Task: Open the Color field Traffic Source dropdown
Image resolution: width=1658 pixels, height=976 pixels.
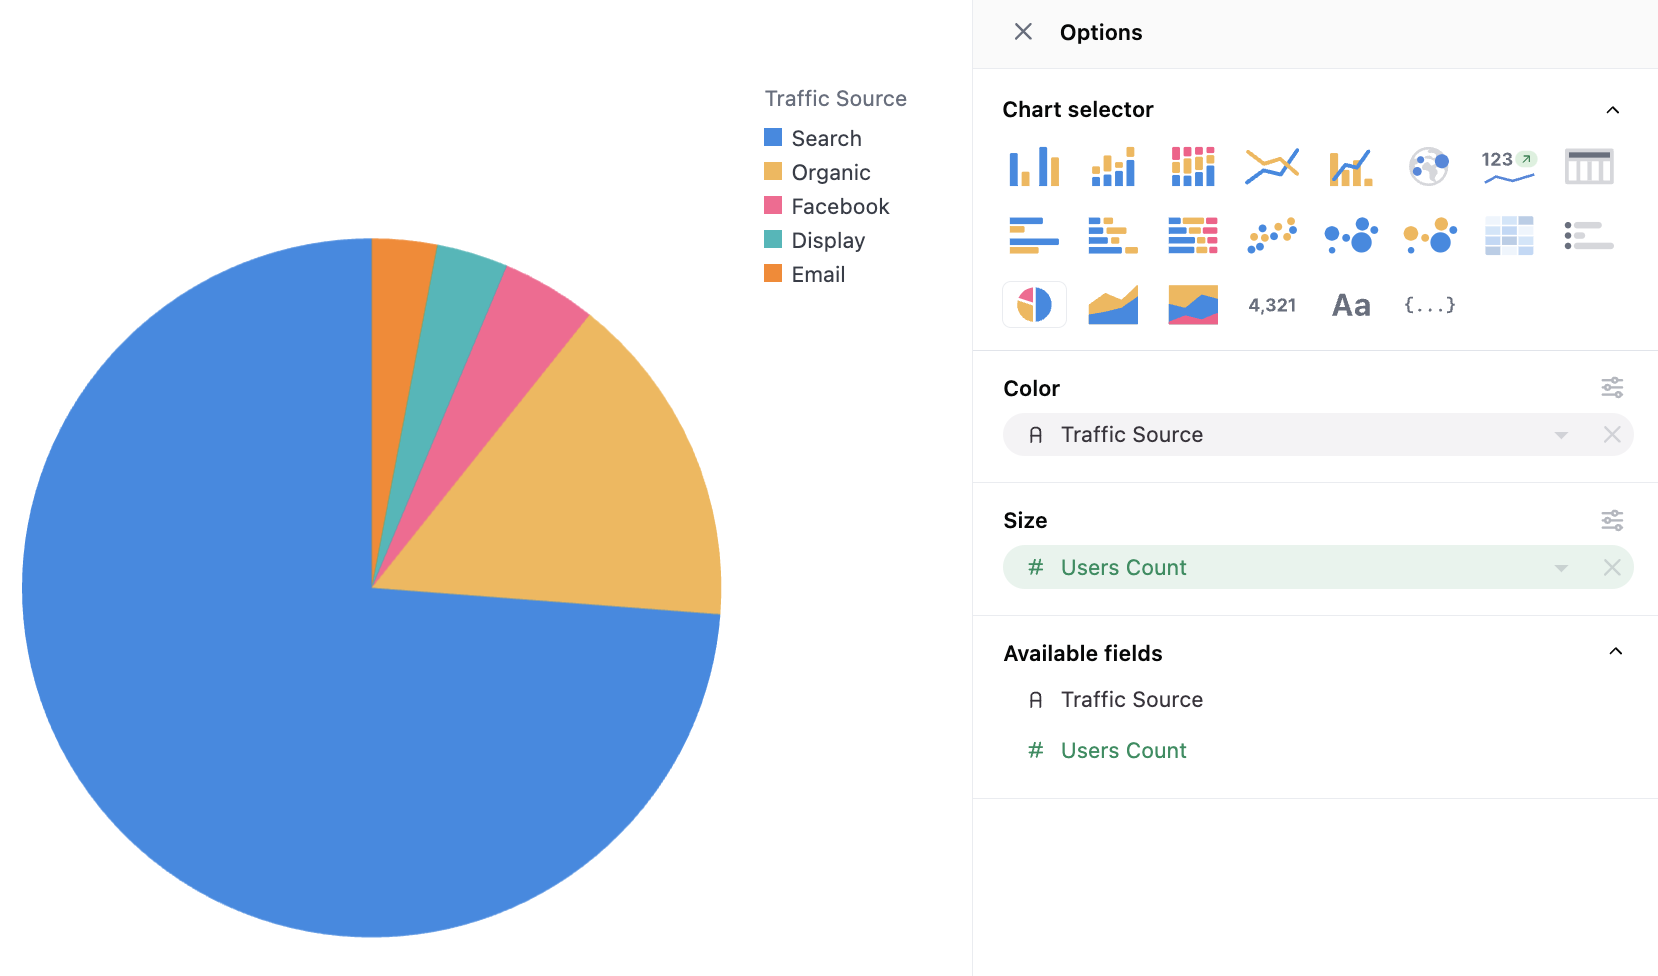Action: [1560, 435]
